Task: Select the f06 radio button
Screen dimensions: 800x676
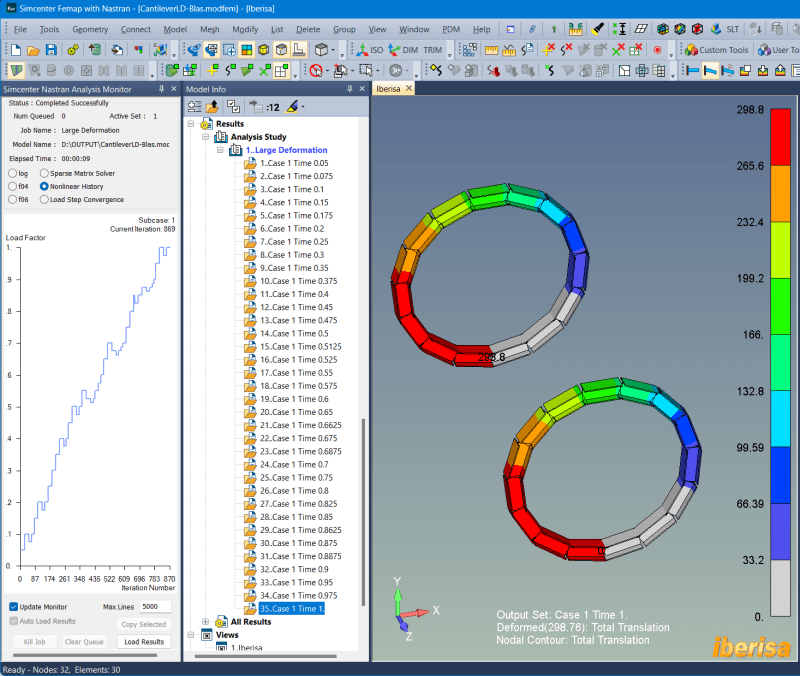Action: pos(13,199)
